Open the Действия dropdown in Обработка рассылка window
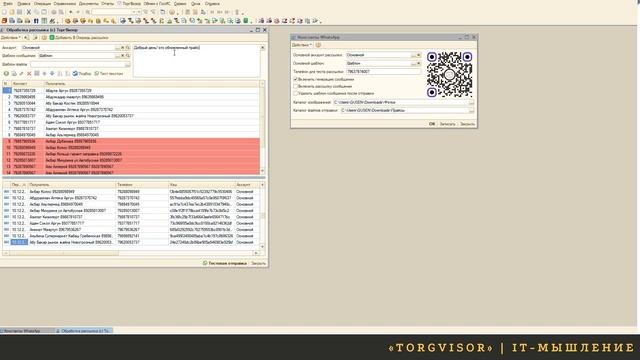Viewport: 640px width, 360px height. [10, 38]
